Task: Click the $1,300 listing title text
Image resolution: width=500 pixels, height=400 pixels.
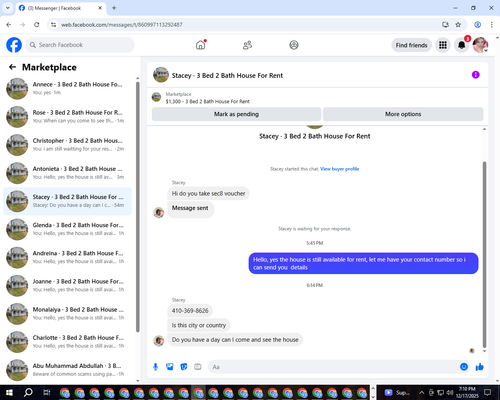Action: pos(207,101)
